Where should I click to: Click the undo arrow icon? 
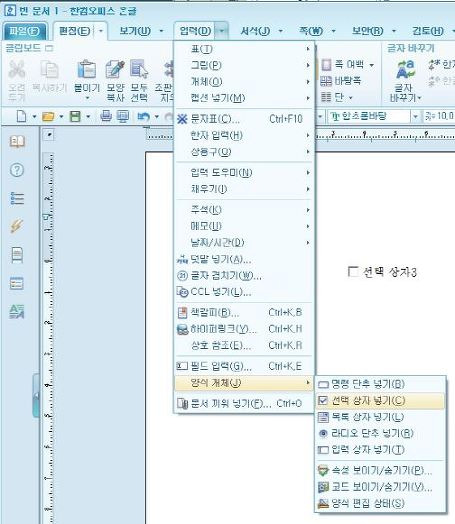144,116
